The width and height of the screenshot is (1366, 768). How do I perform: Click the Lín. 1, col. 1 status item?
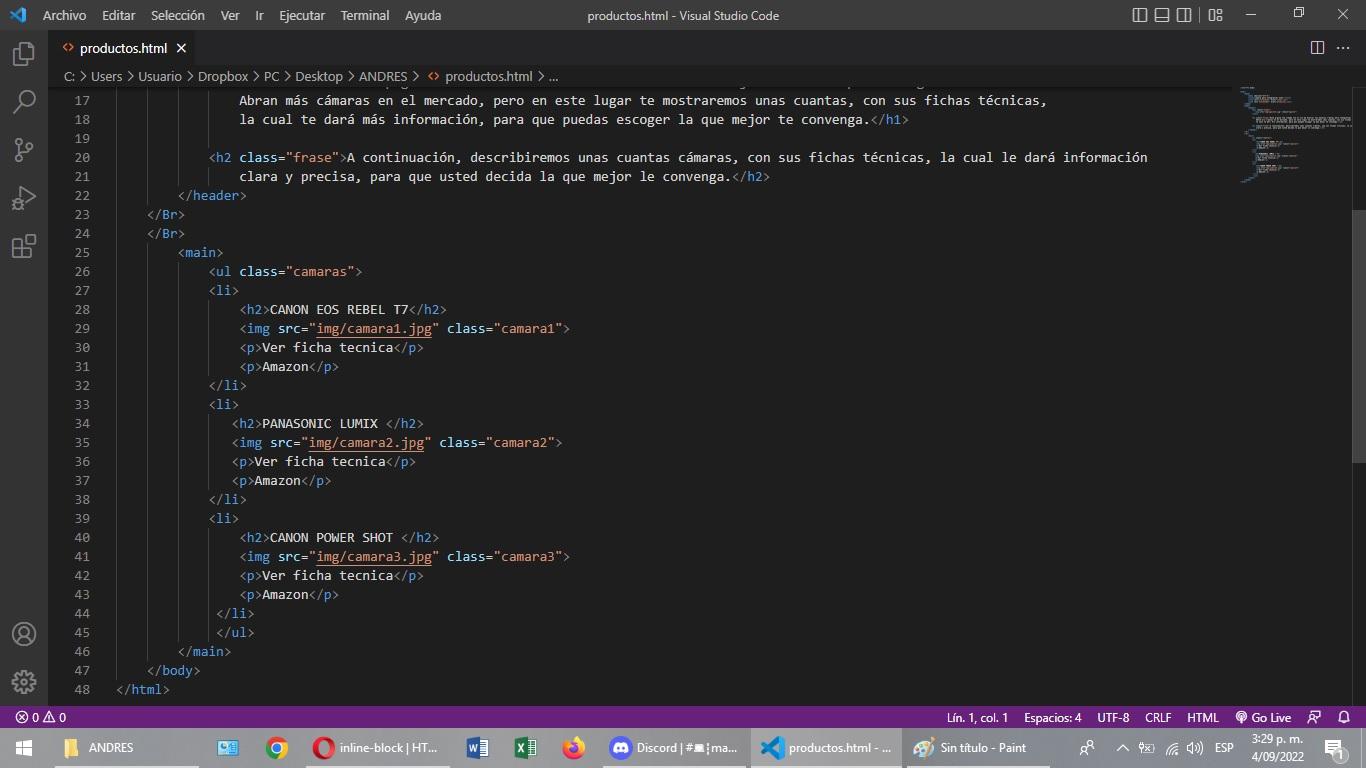click(x=978, y=717)
